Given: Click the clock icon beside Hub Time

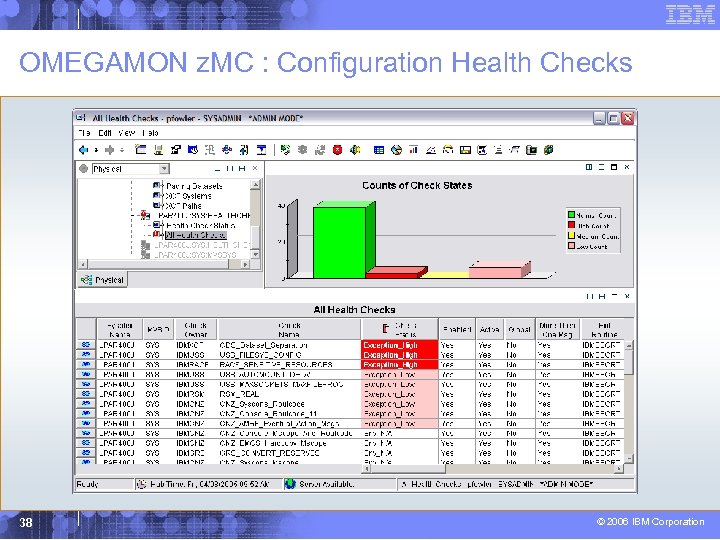Looking at the screenshot, I should (x=142, y=484).
